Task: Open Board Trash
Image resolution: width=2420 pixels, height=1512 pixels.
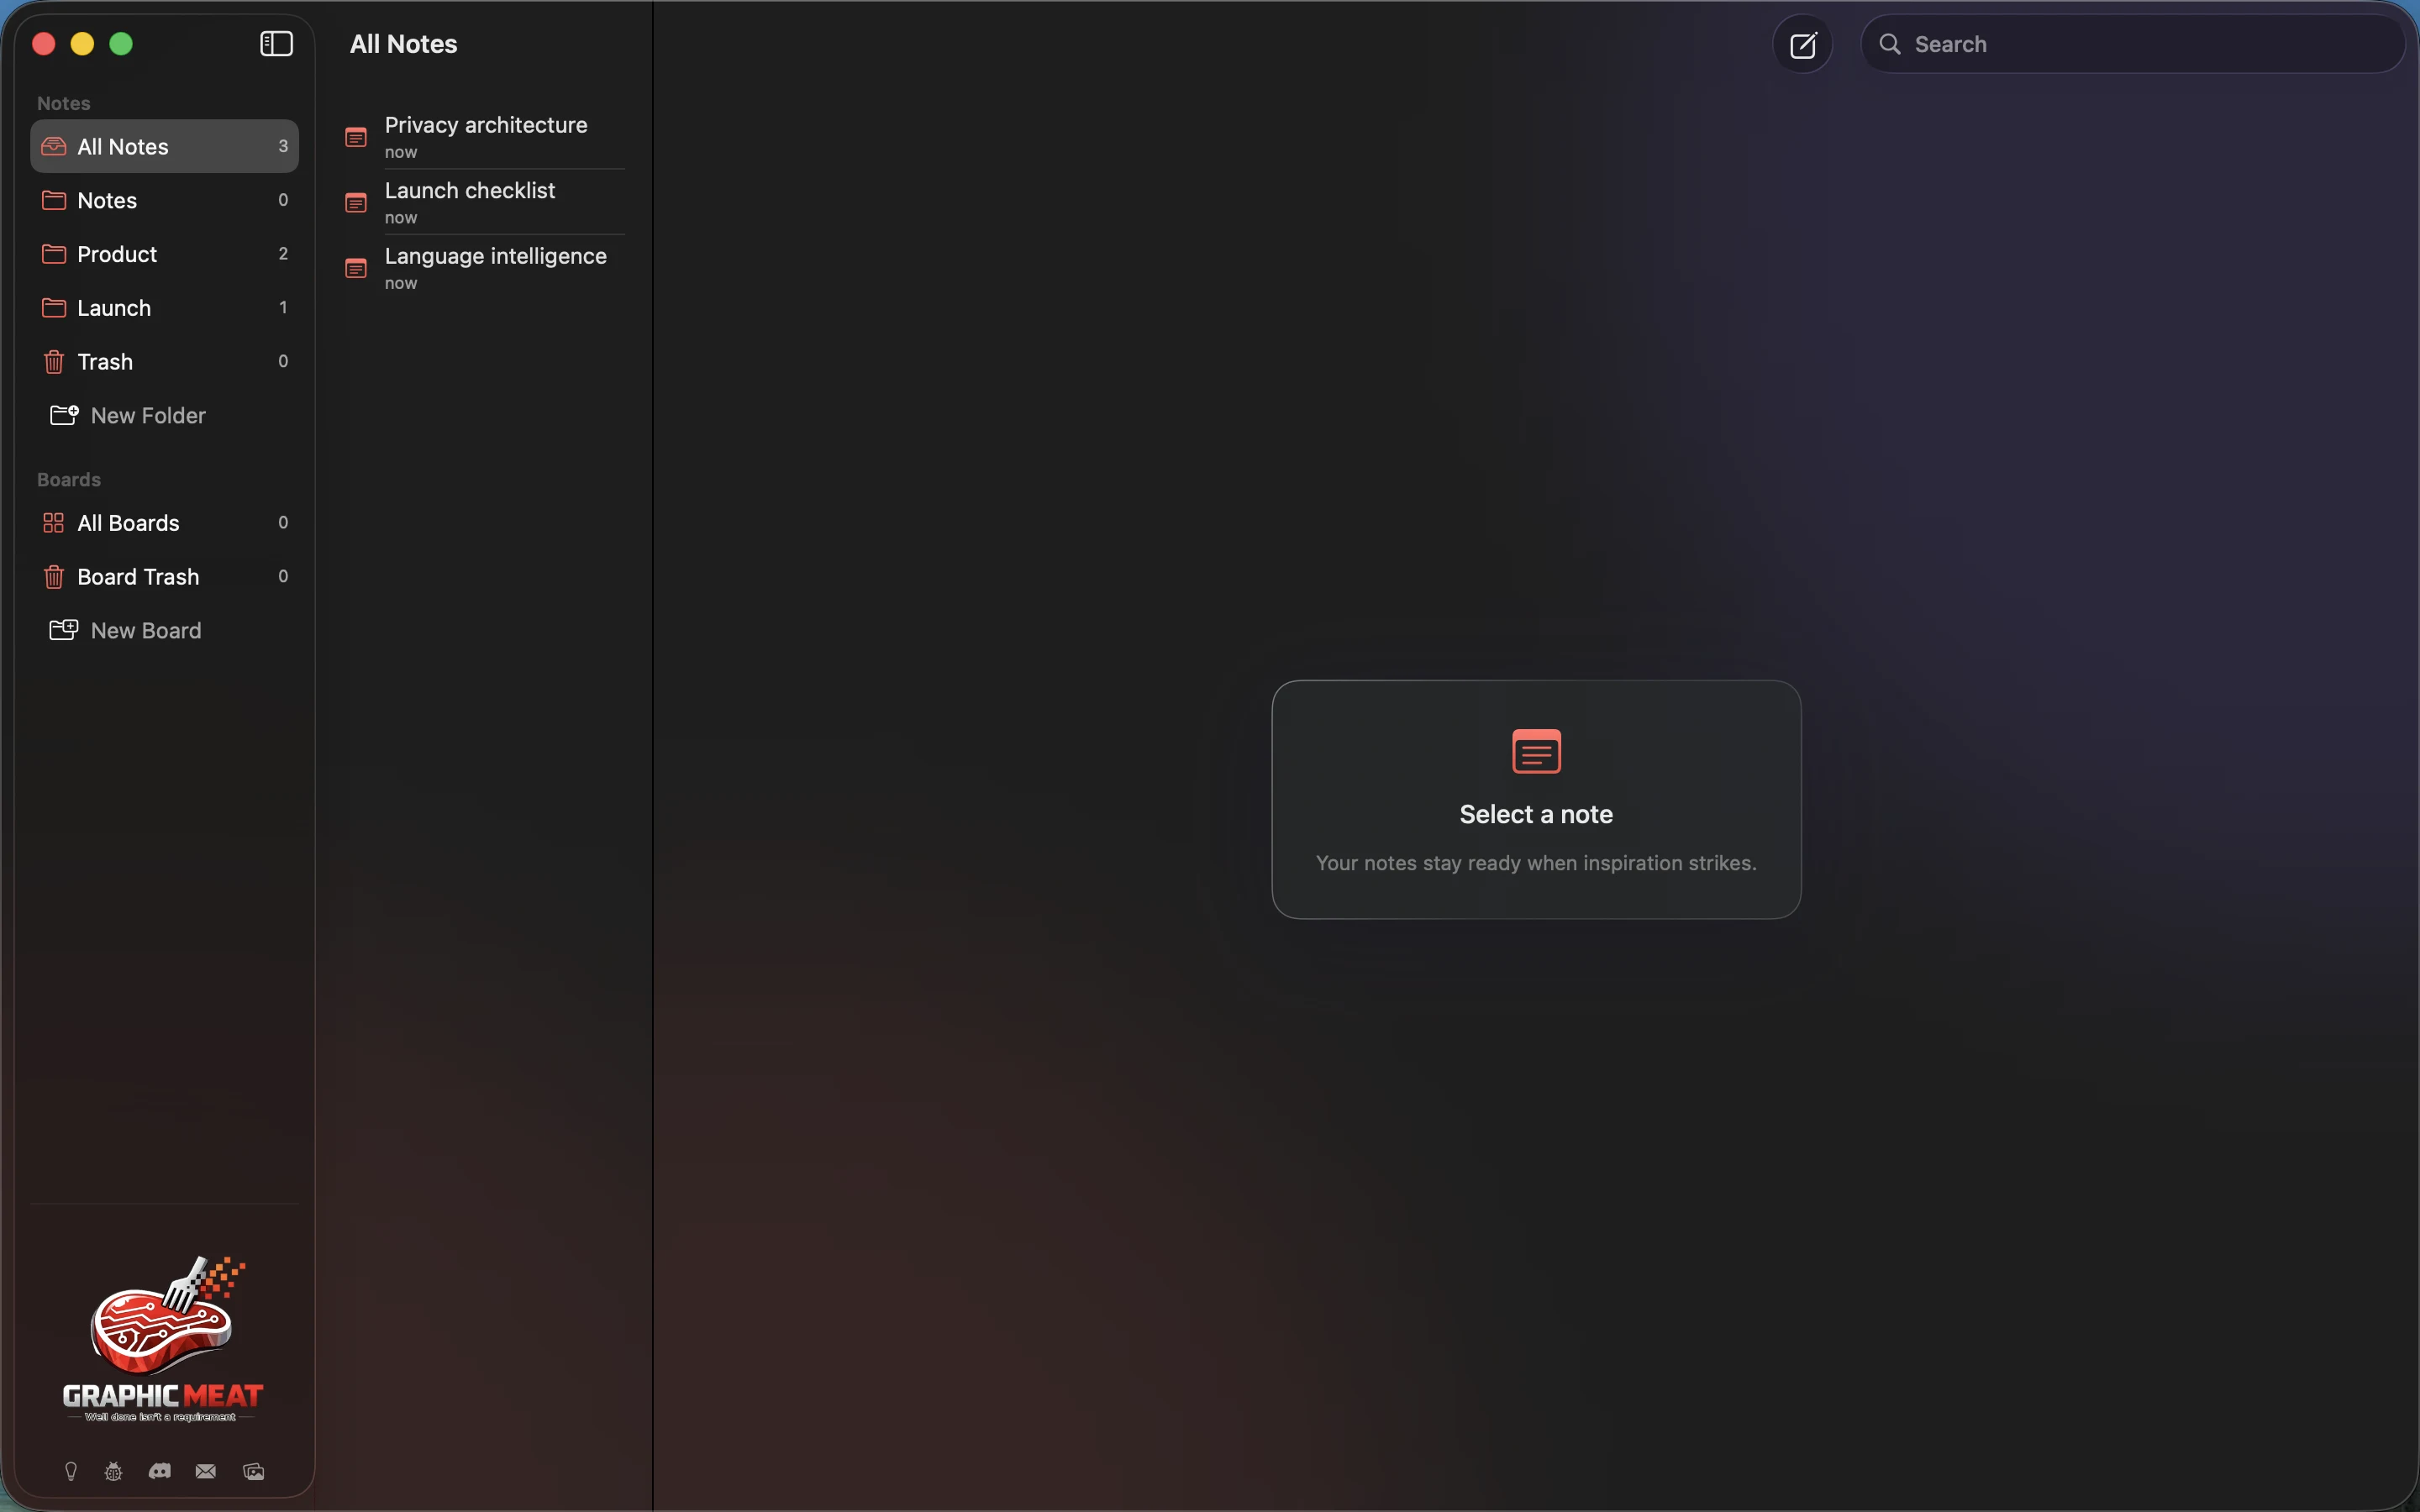Action: 164,577
